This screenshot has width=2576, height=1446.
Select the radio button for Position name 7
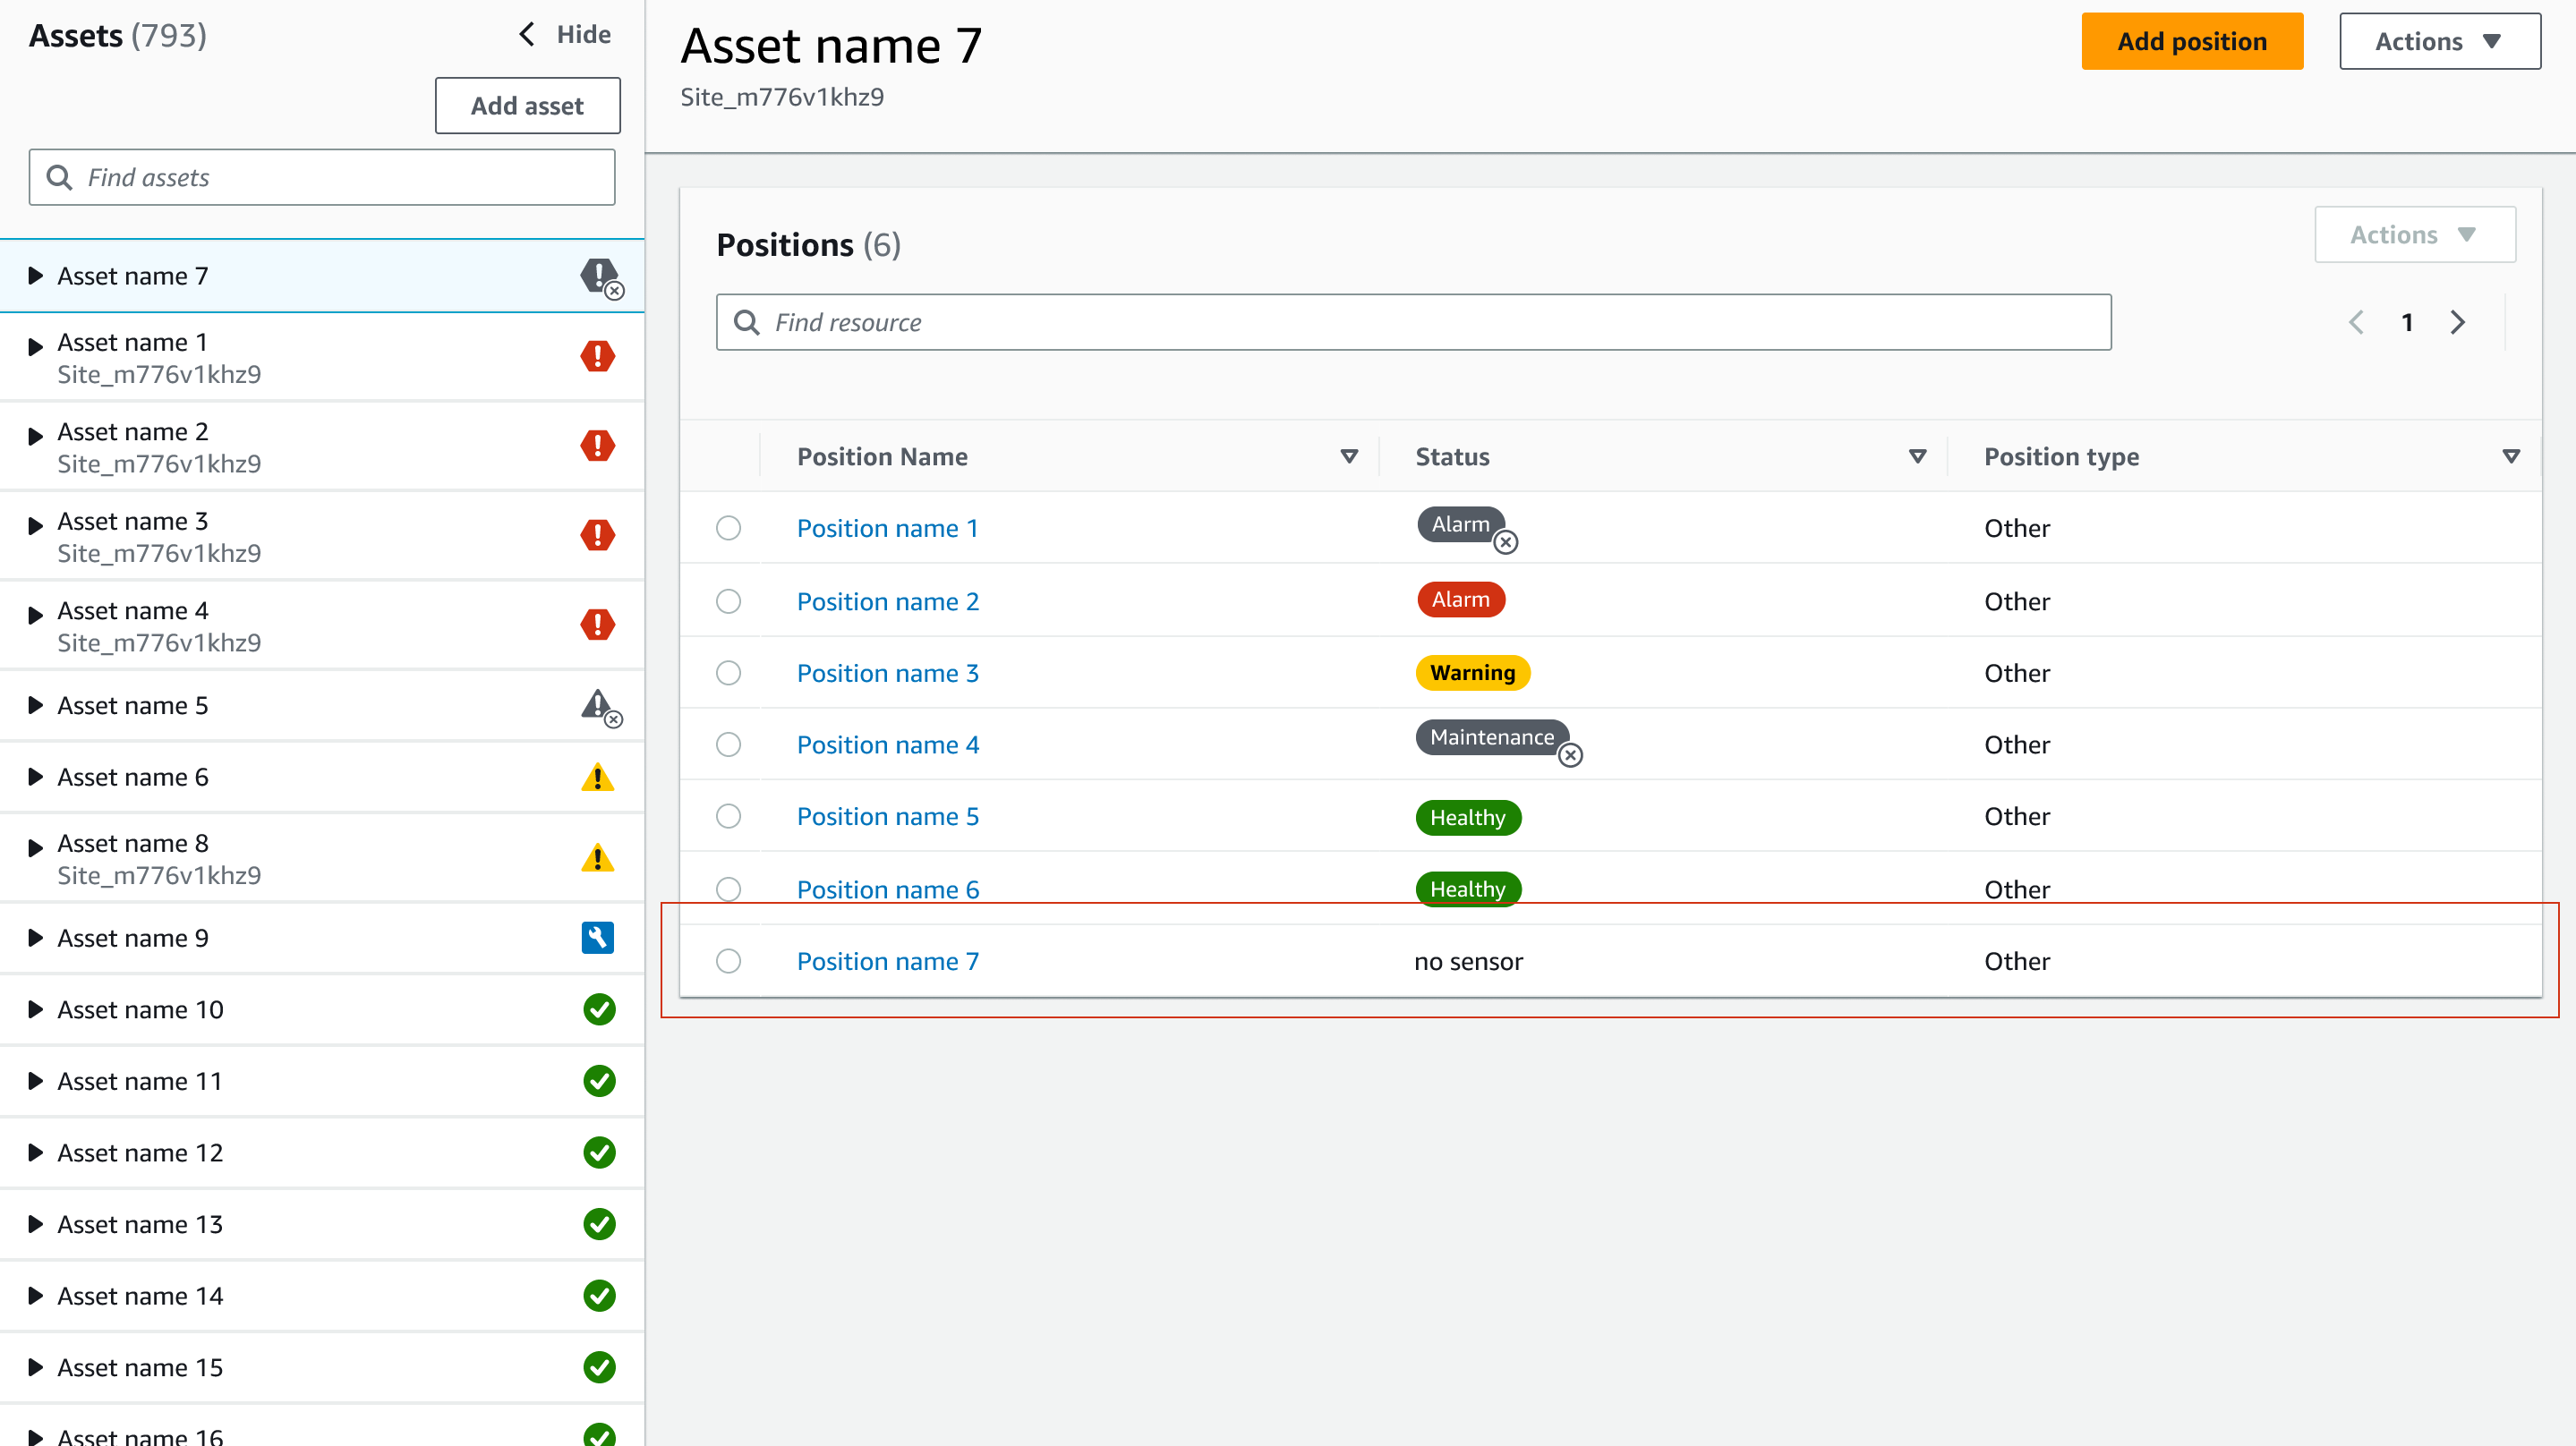tap(729, 960)
